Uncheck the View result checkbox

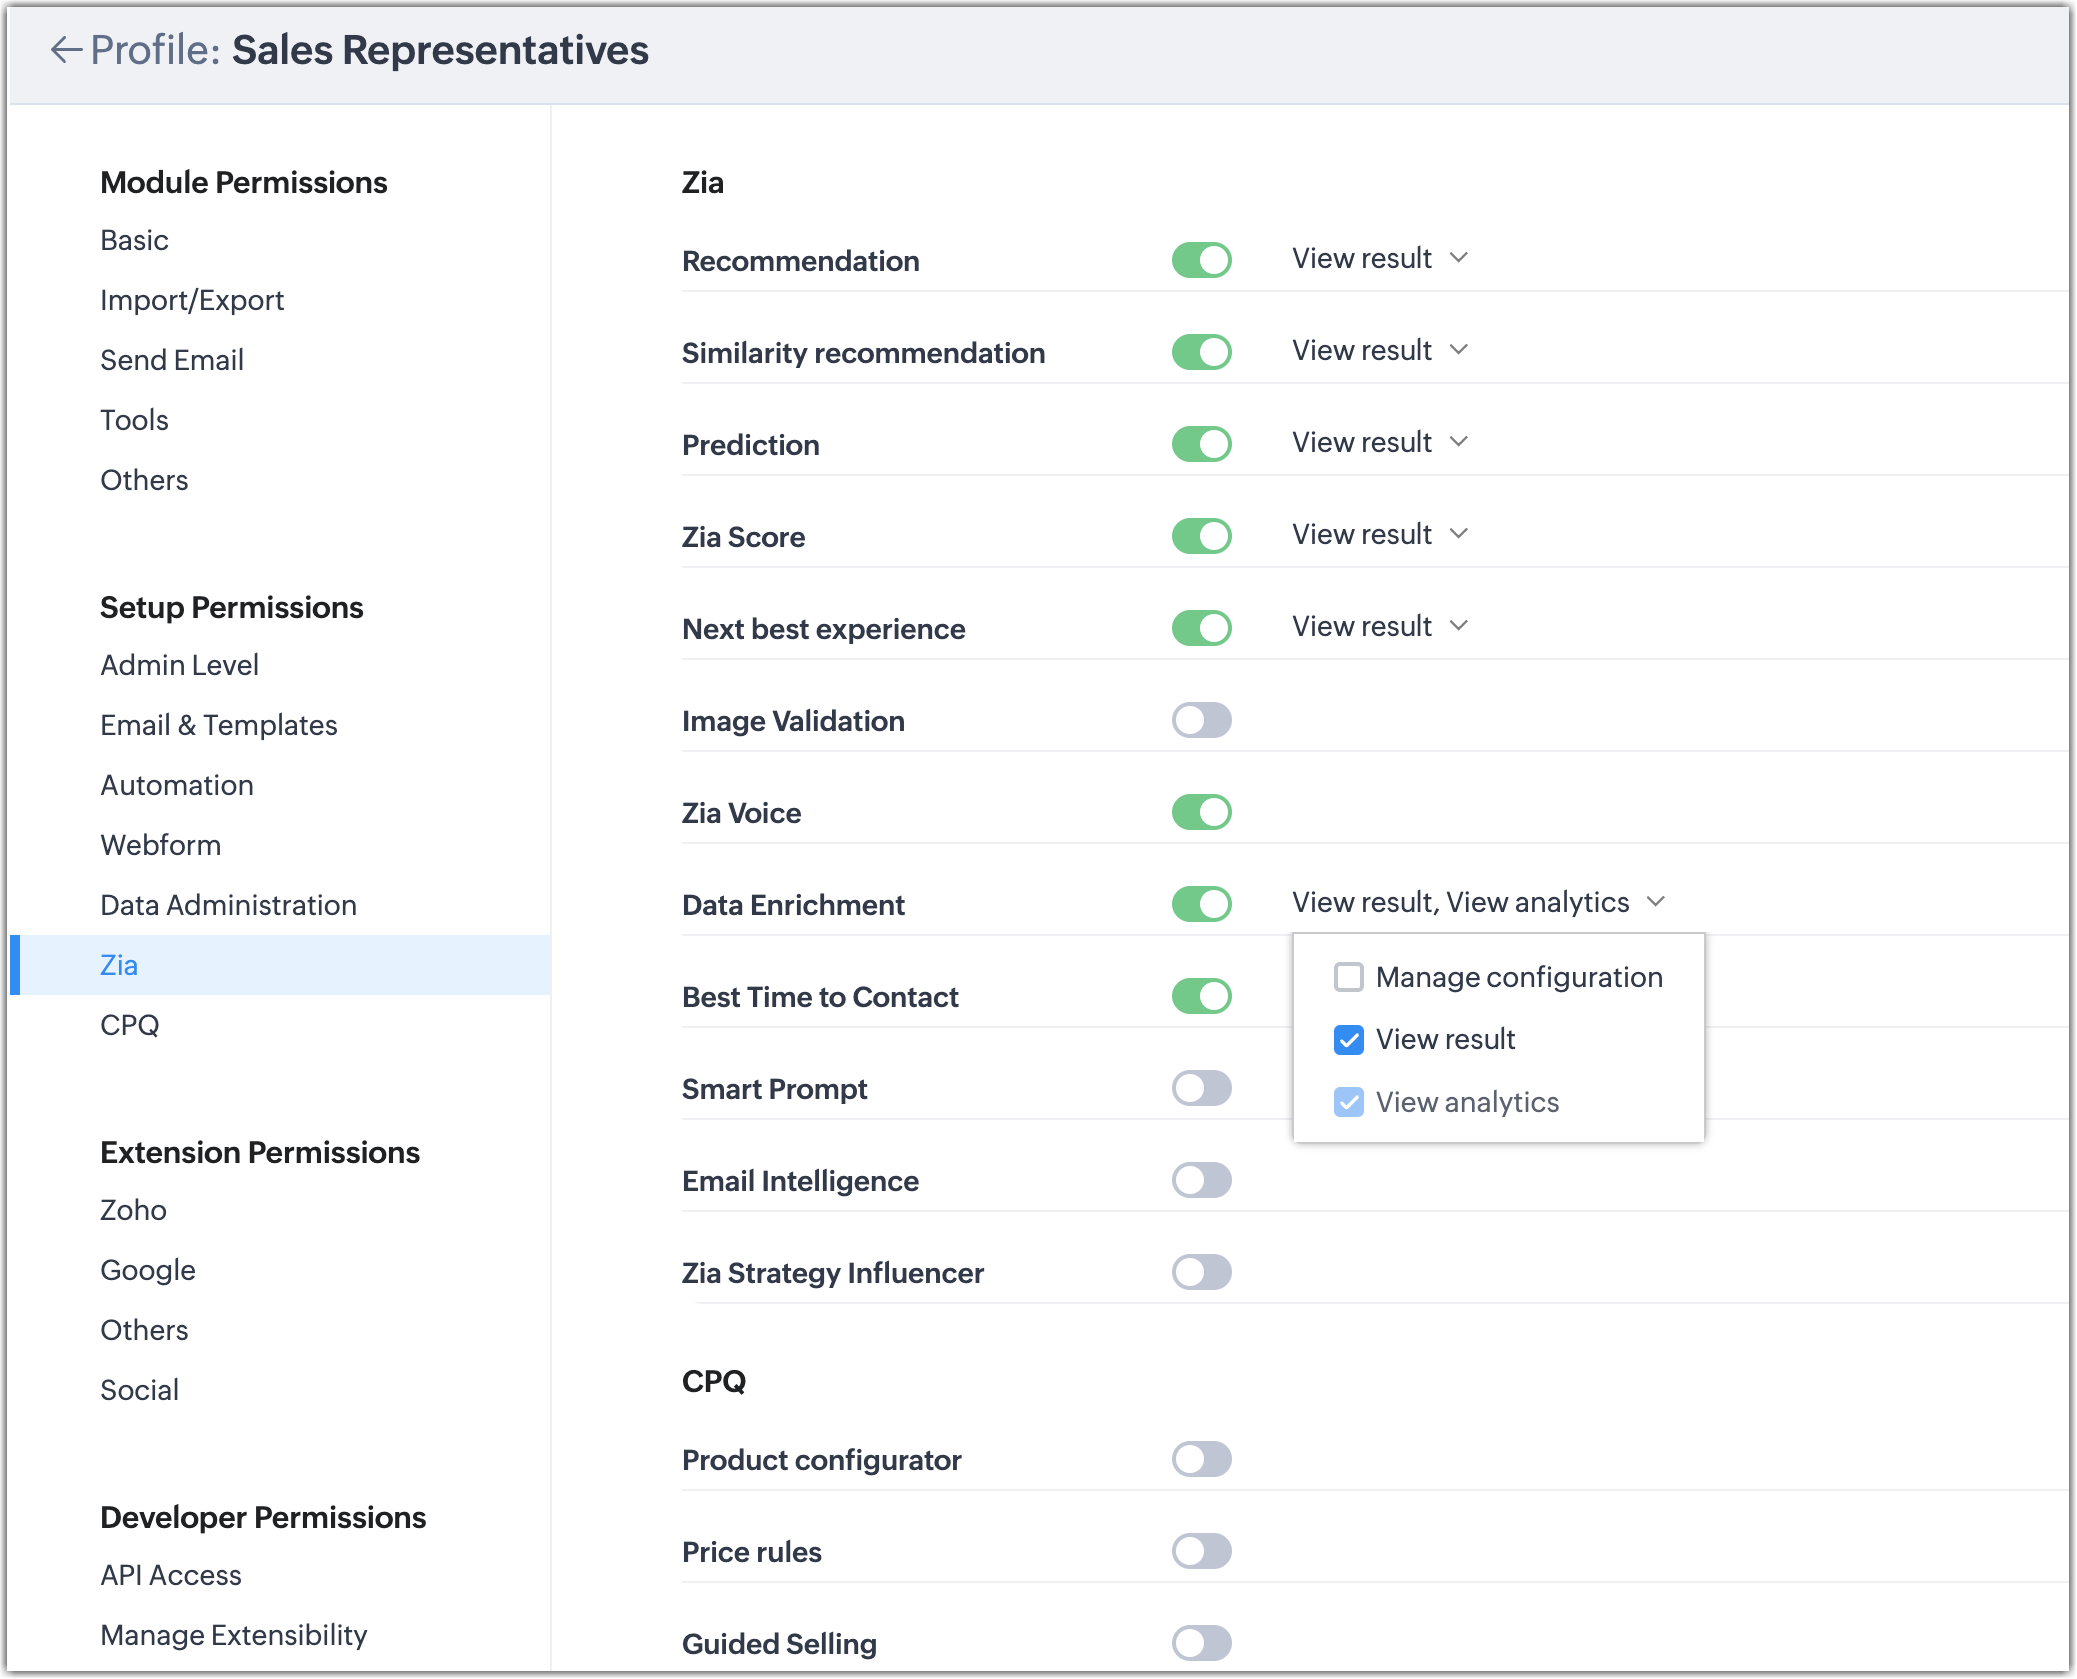pyautogui.click(x=1348, y=1040)
